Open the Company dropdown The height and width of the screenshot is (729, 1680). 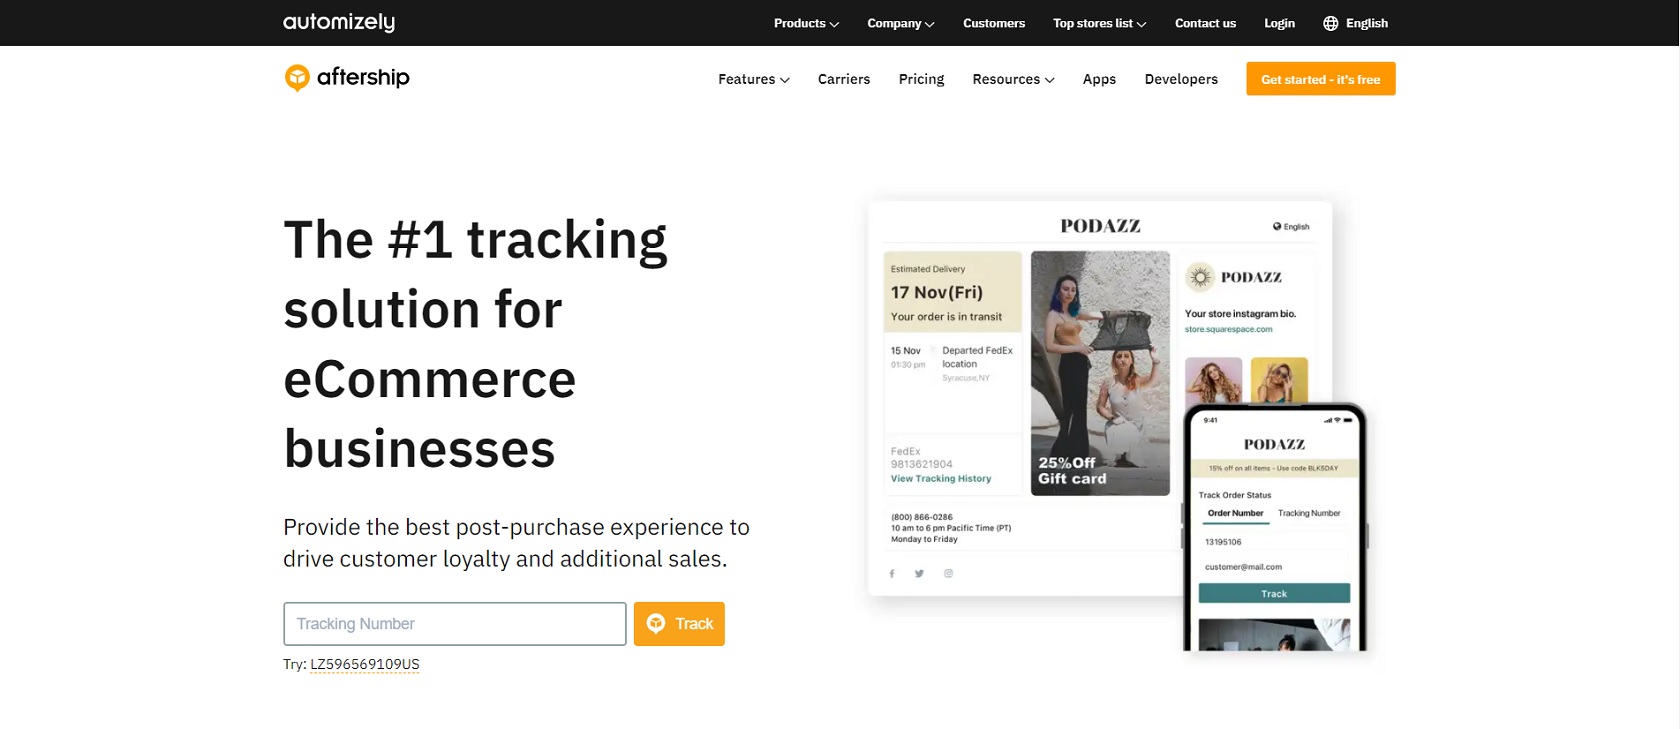[900, 23]
